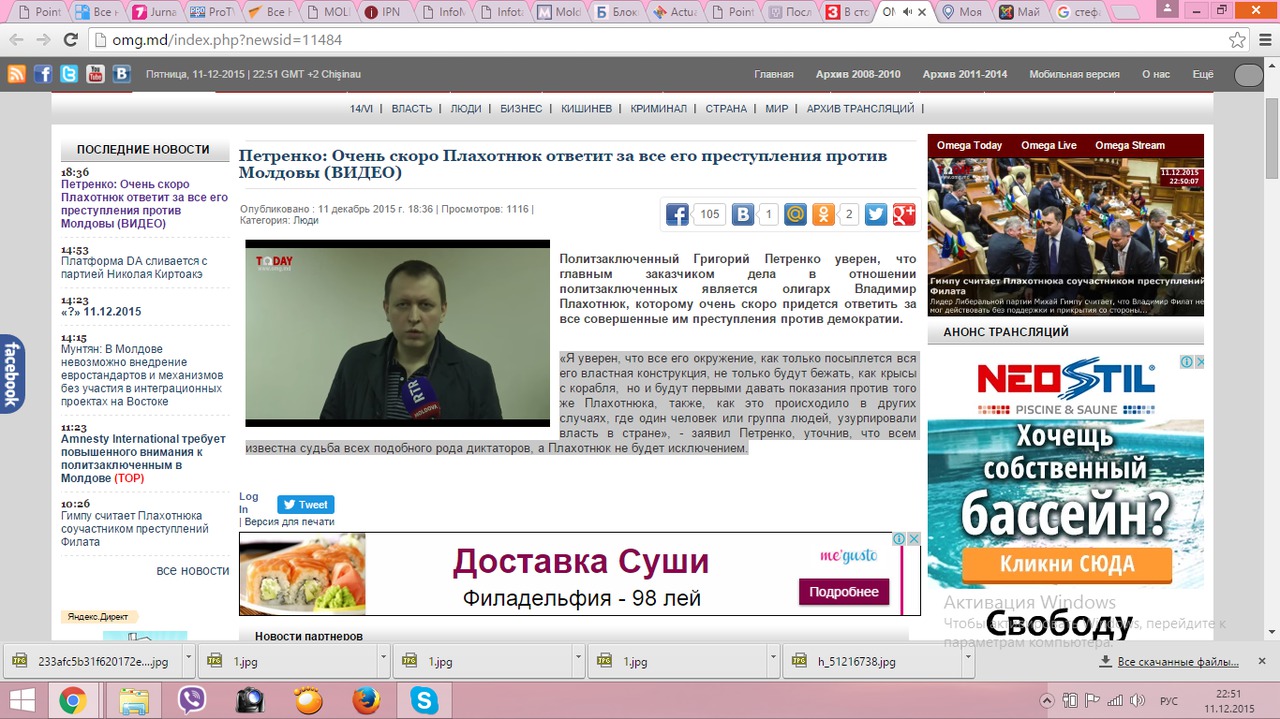This screenshot has width=1280, height=719.
Task: Switch to the ProTV browser tab
Action: (212, 12)
